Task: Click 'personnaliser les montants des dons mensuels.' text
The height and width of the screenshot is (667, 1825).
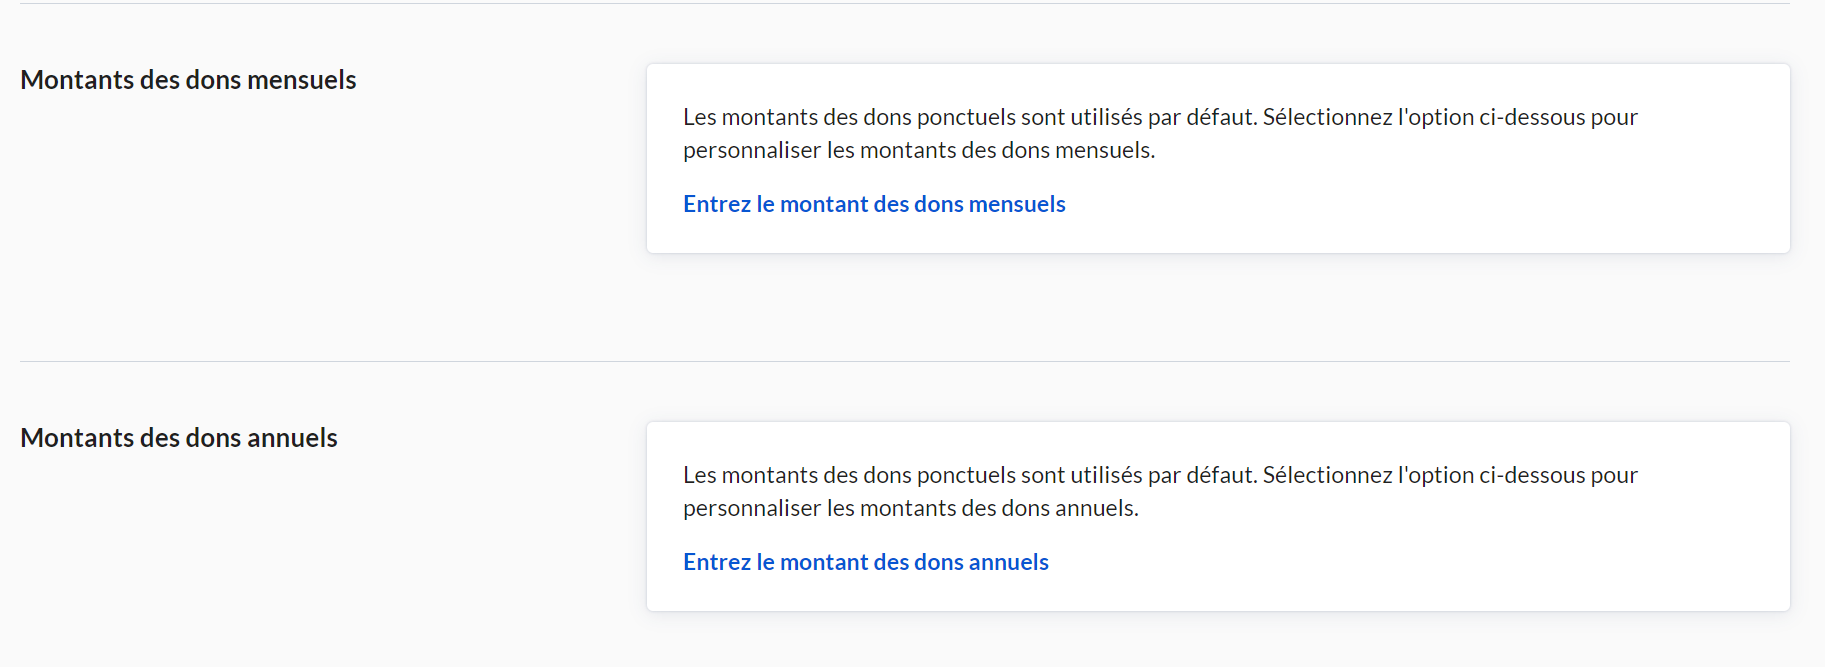Action: 919,150
